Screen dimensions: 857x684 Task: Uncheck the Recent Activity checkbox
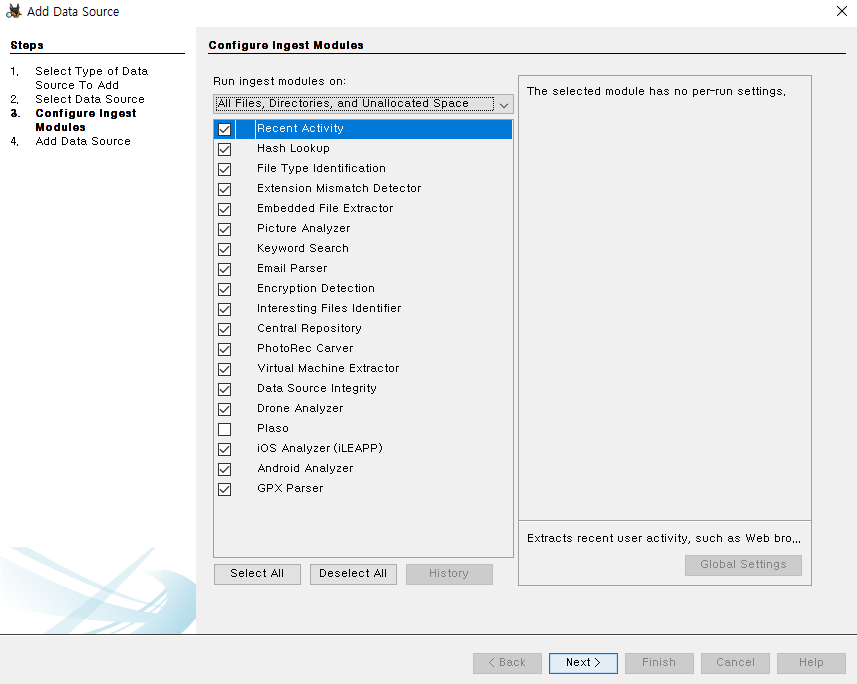pyautogui.click(x=225, y=130)
